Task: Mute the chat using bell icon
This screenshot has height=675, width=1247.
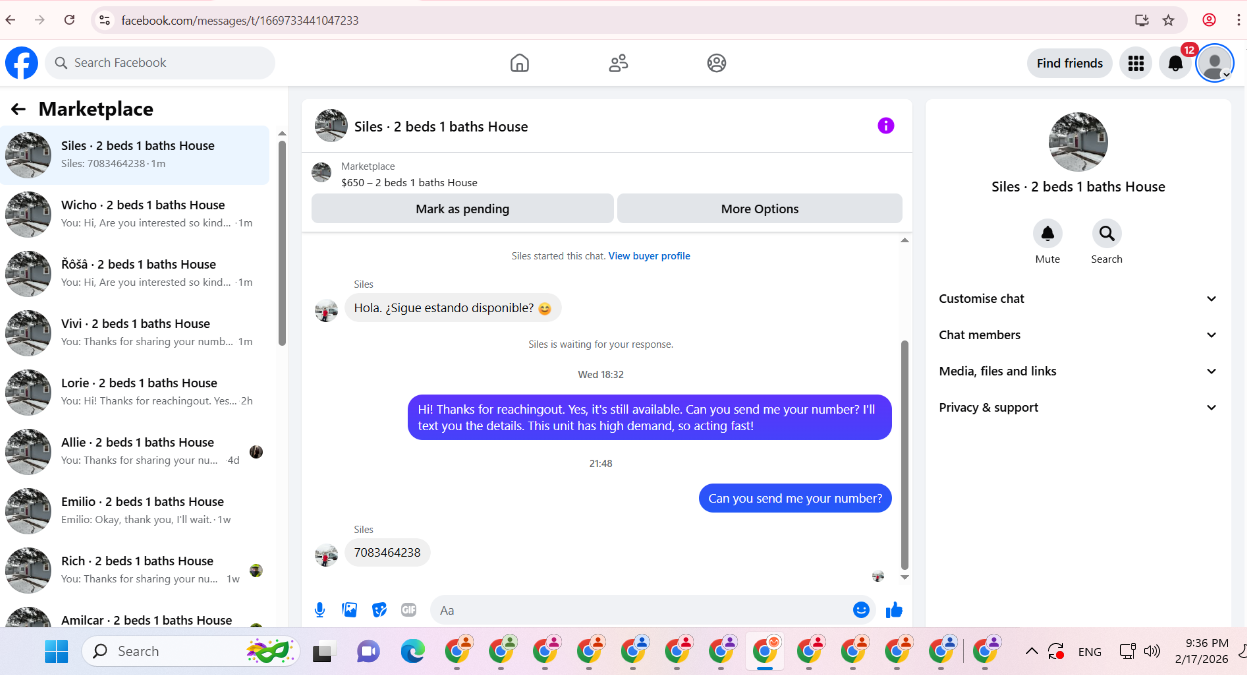Action: [1047, 233]
